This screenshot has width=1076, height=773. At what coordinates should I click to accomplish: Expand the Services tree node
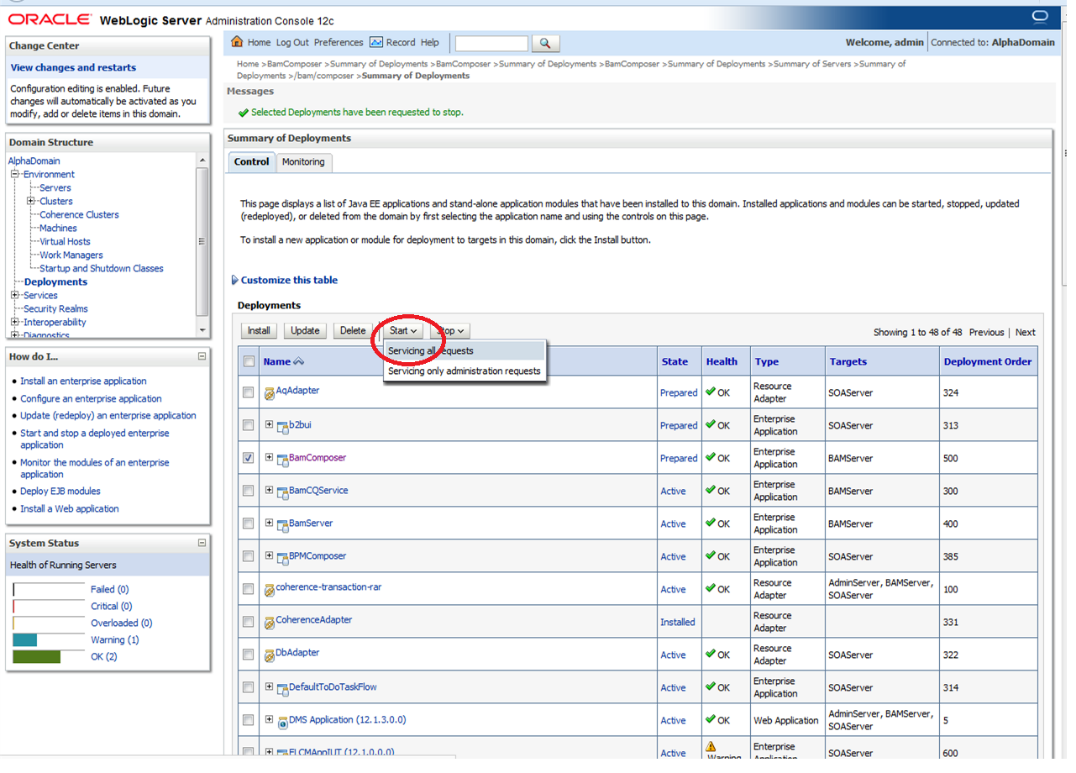(x=14, y=295)
